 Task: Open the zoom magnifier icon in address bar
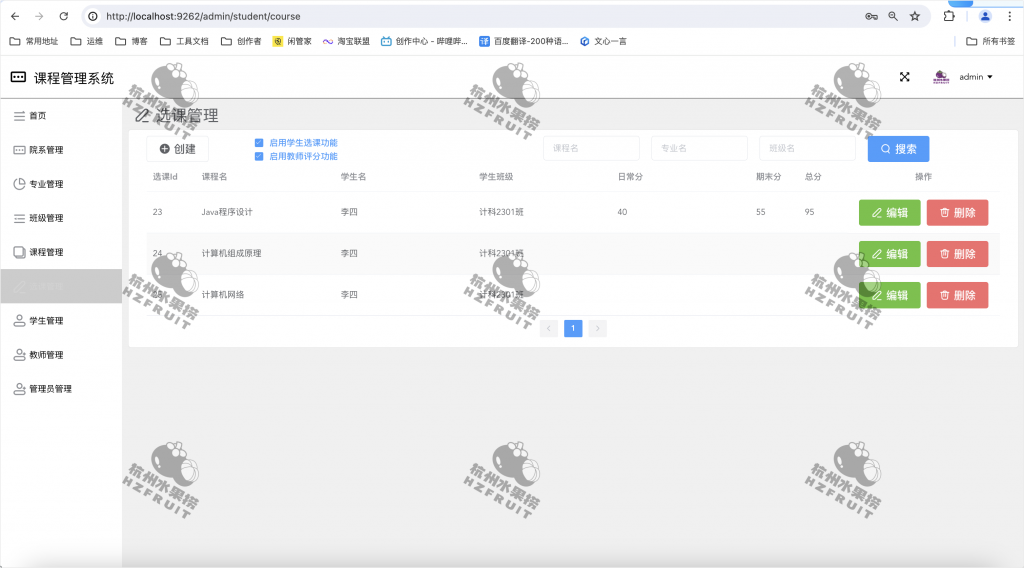[893, 16]
